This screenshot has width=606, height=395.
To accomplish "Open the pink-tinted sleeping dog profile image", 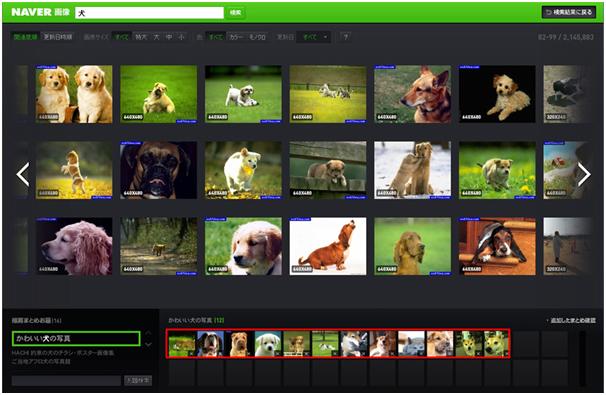I will [x=74, y=246].
